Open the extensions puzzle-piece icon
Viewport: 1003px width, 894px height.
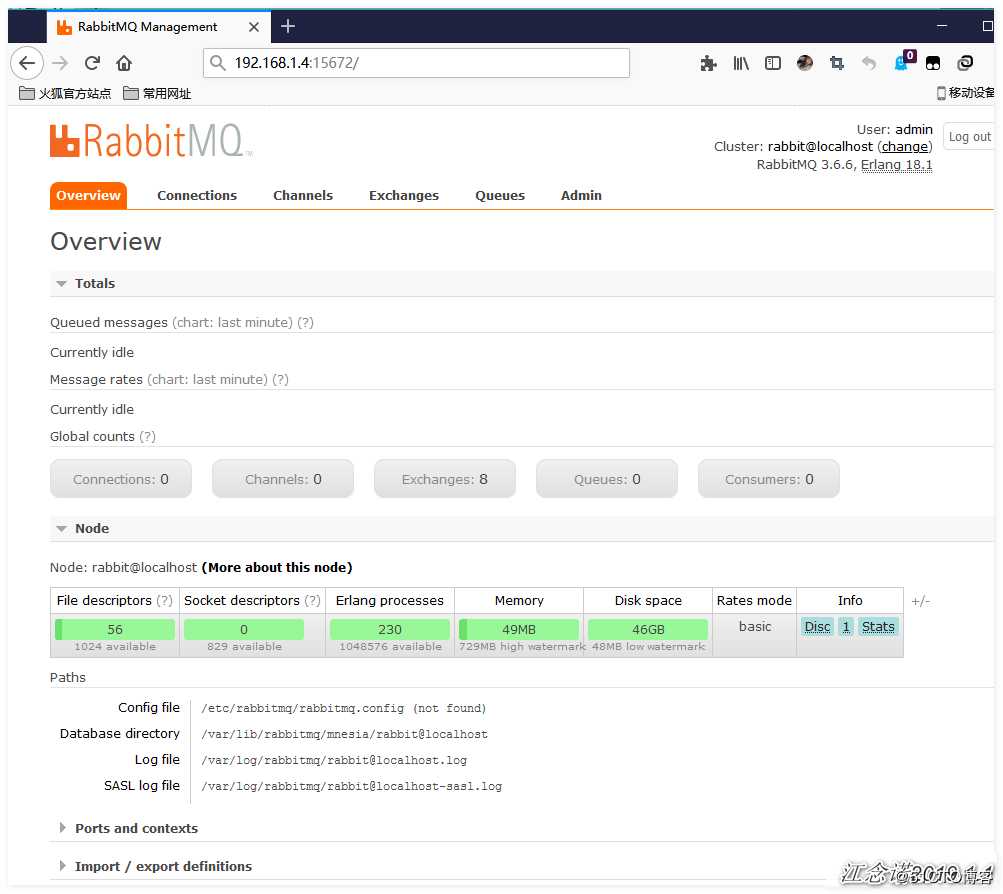pyautogui.click(x=708, y=63)
